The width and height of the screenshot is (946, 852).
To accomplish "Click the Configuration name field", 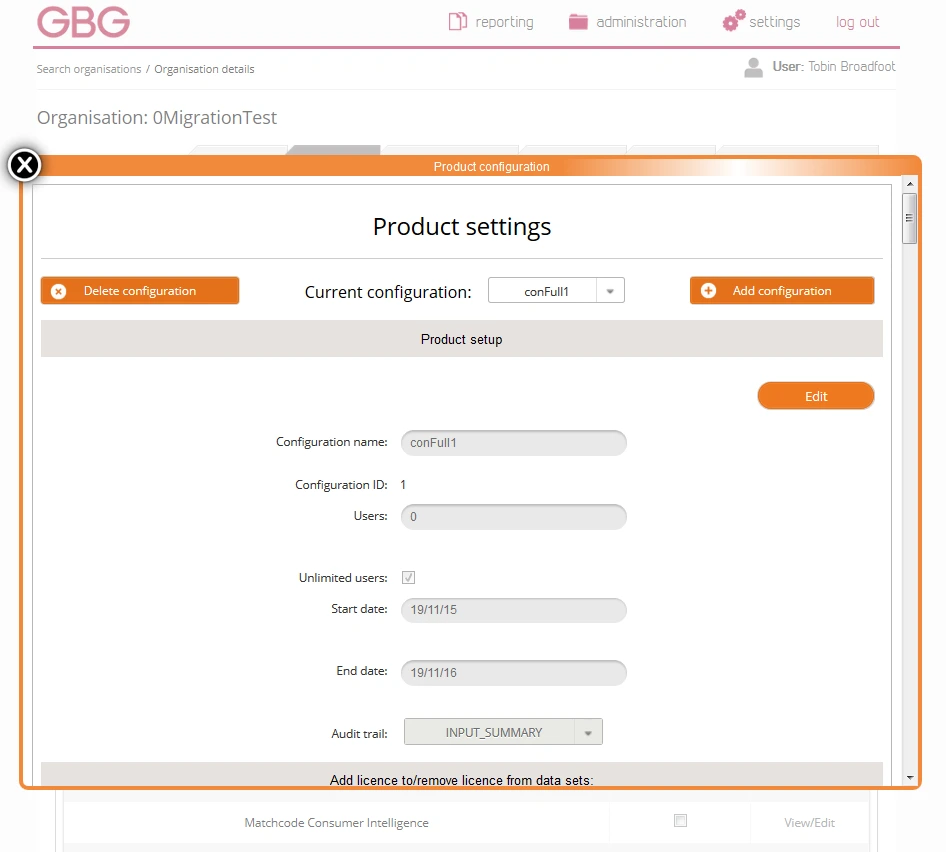I will point(513,442).
